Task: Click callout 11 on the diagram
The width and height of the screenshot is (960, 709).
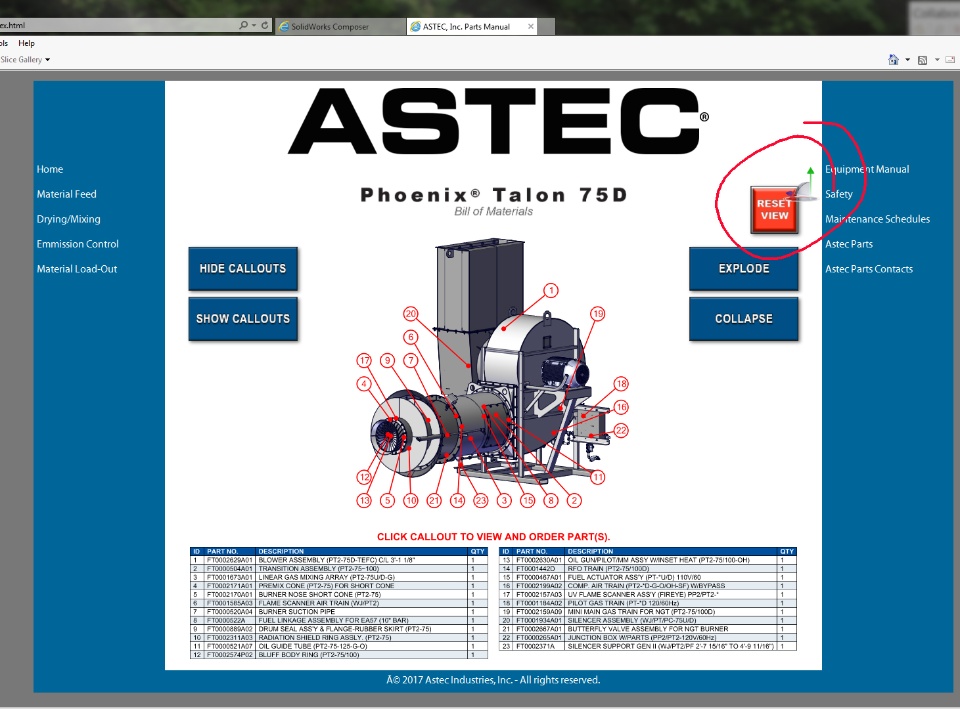Action: (x=598, y=476)
